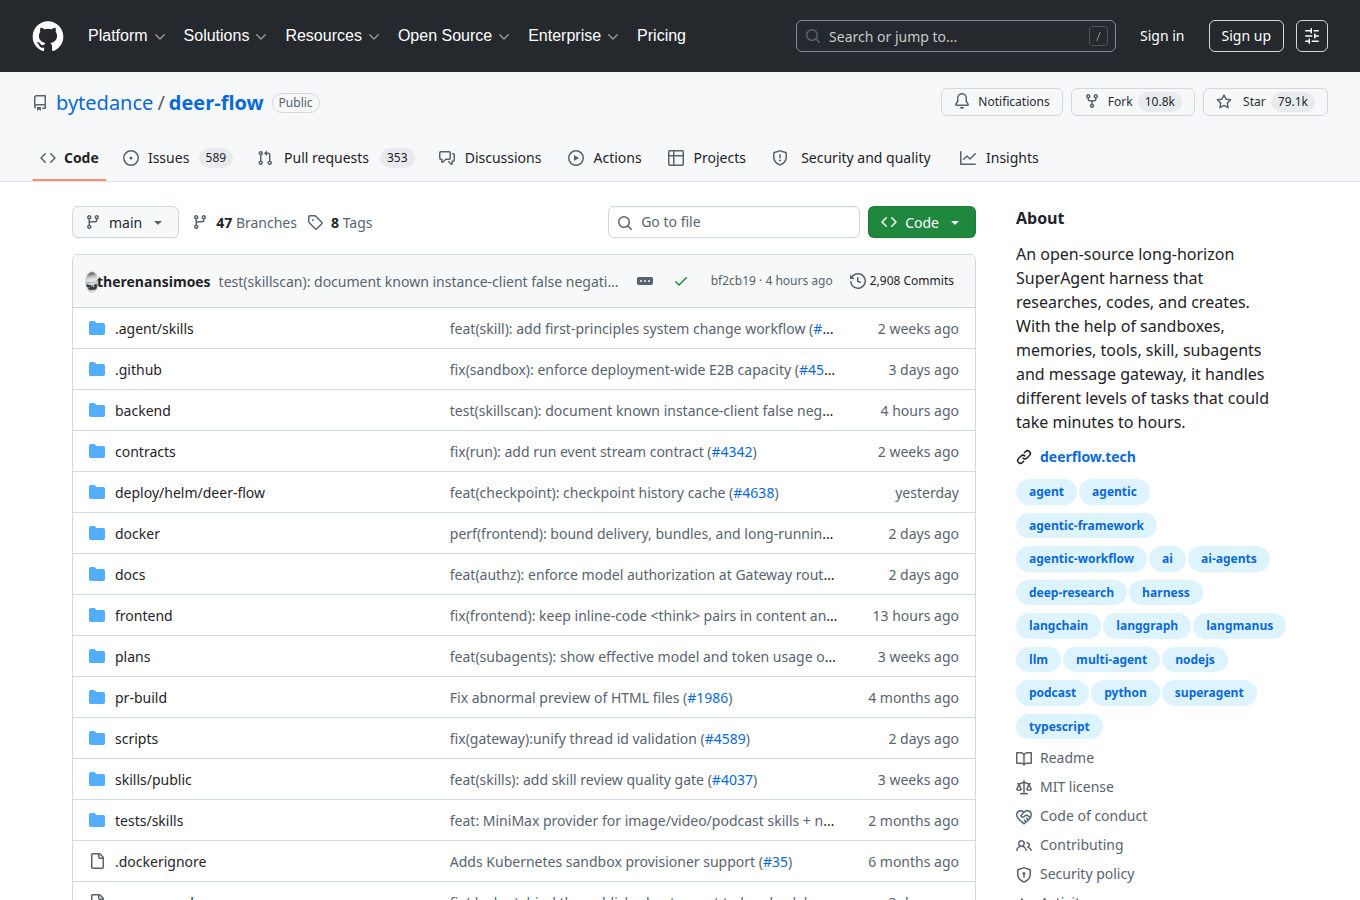
Task: Open the .agent/skills folder icon
Action: point(97,328)
